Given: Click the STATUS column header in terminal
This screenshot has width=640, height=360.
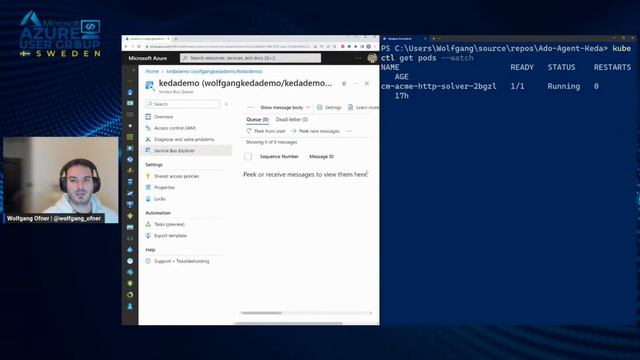Looking at the screenshot, I should [561, 67].
